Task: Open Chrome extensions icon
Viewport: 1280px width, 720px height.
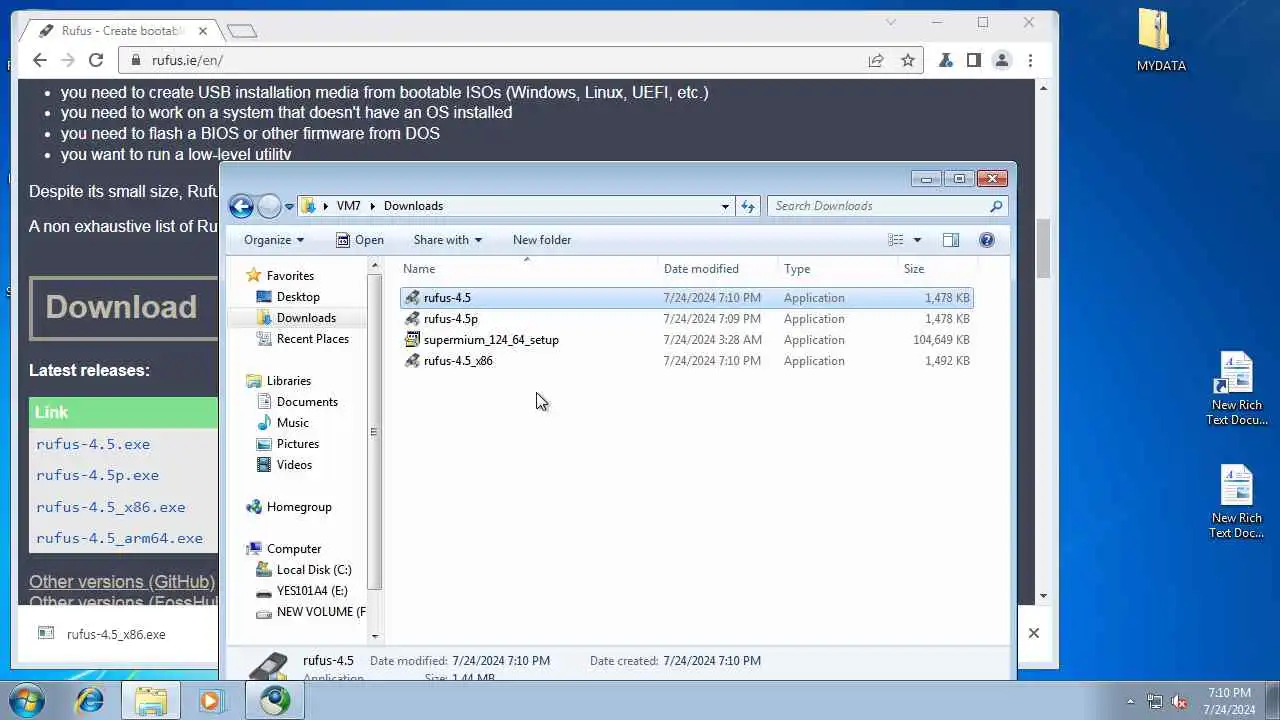Action: pyautogui.click(x=946, y=60)
